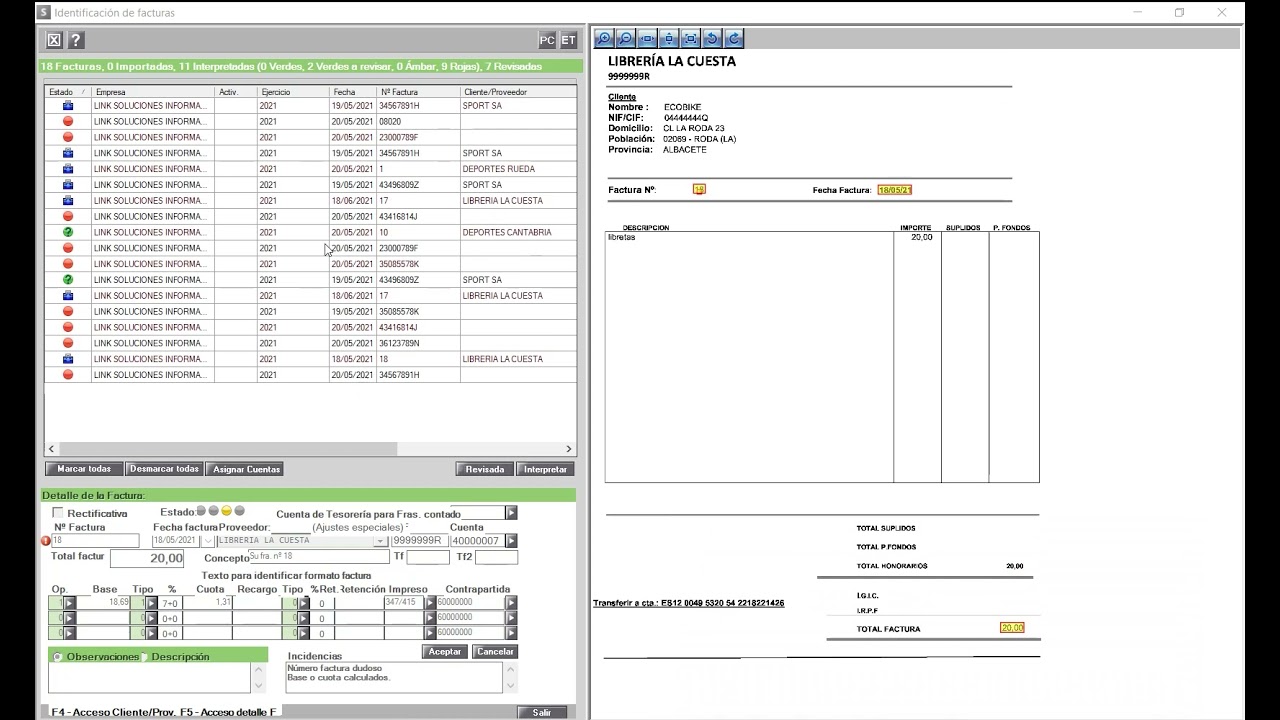Image resolution: width=1280 pixels, height=720 pixels.
Task: Open Impreso lookup arrow beside 347/415
Action: [430, 603]
